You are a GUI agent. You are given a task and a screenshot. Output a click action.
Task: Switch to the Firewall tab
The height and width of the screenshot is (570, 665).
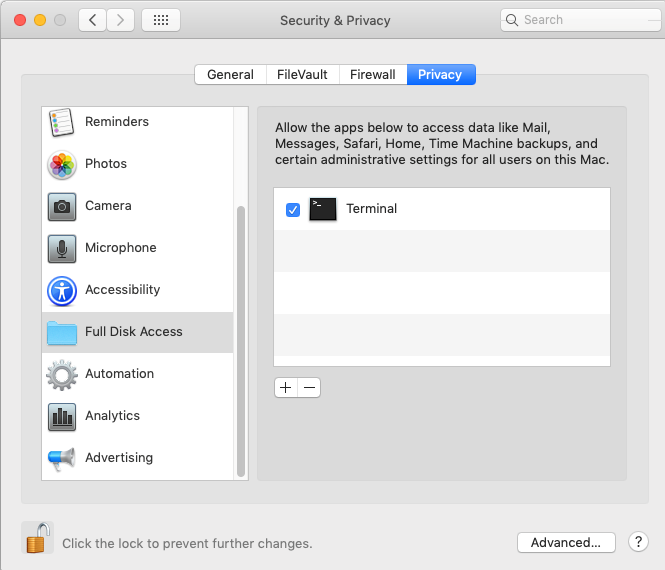(373, 75)
